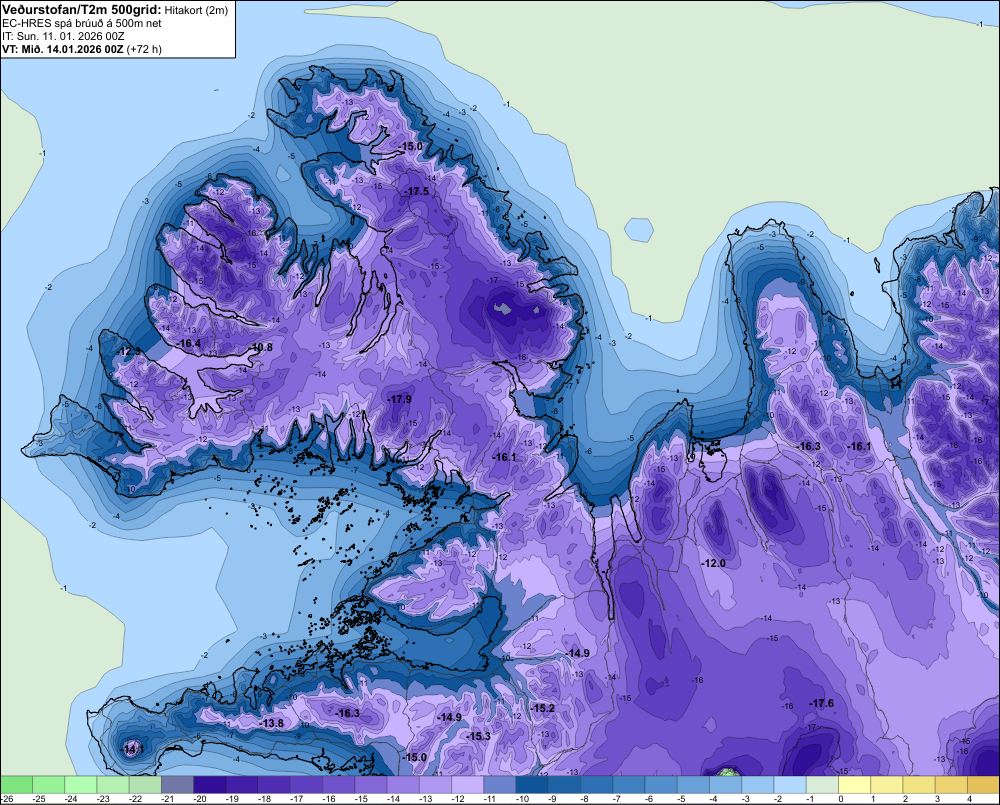Click the legend color swatch labeled -24
Viewport: 1000px width, 805px height.
point(81,784)
